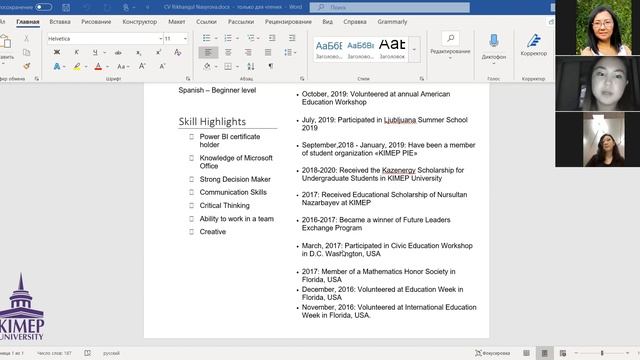Click the bulleted list icon

click(207, 38)
